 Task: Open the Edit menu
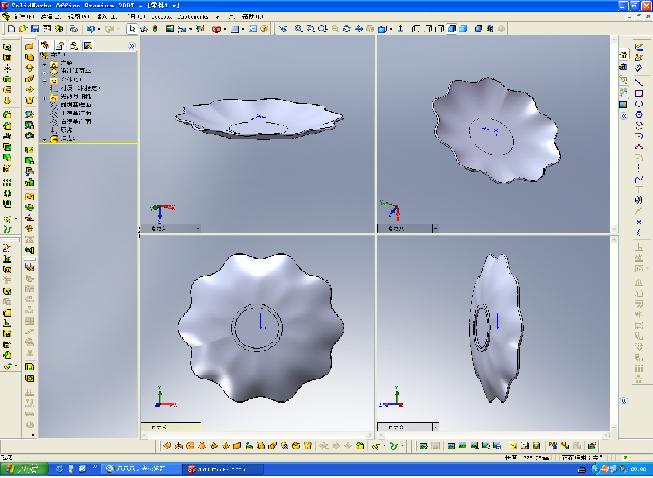coord(51,17)
